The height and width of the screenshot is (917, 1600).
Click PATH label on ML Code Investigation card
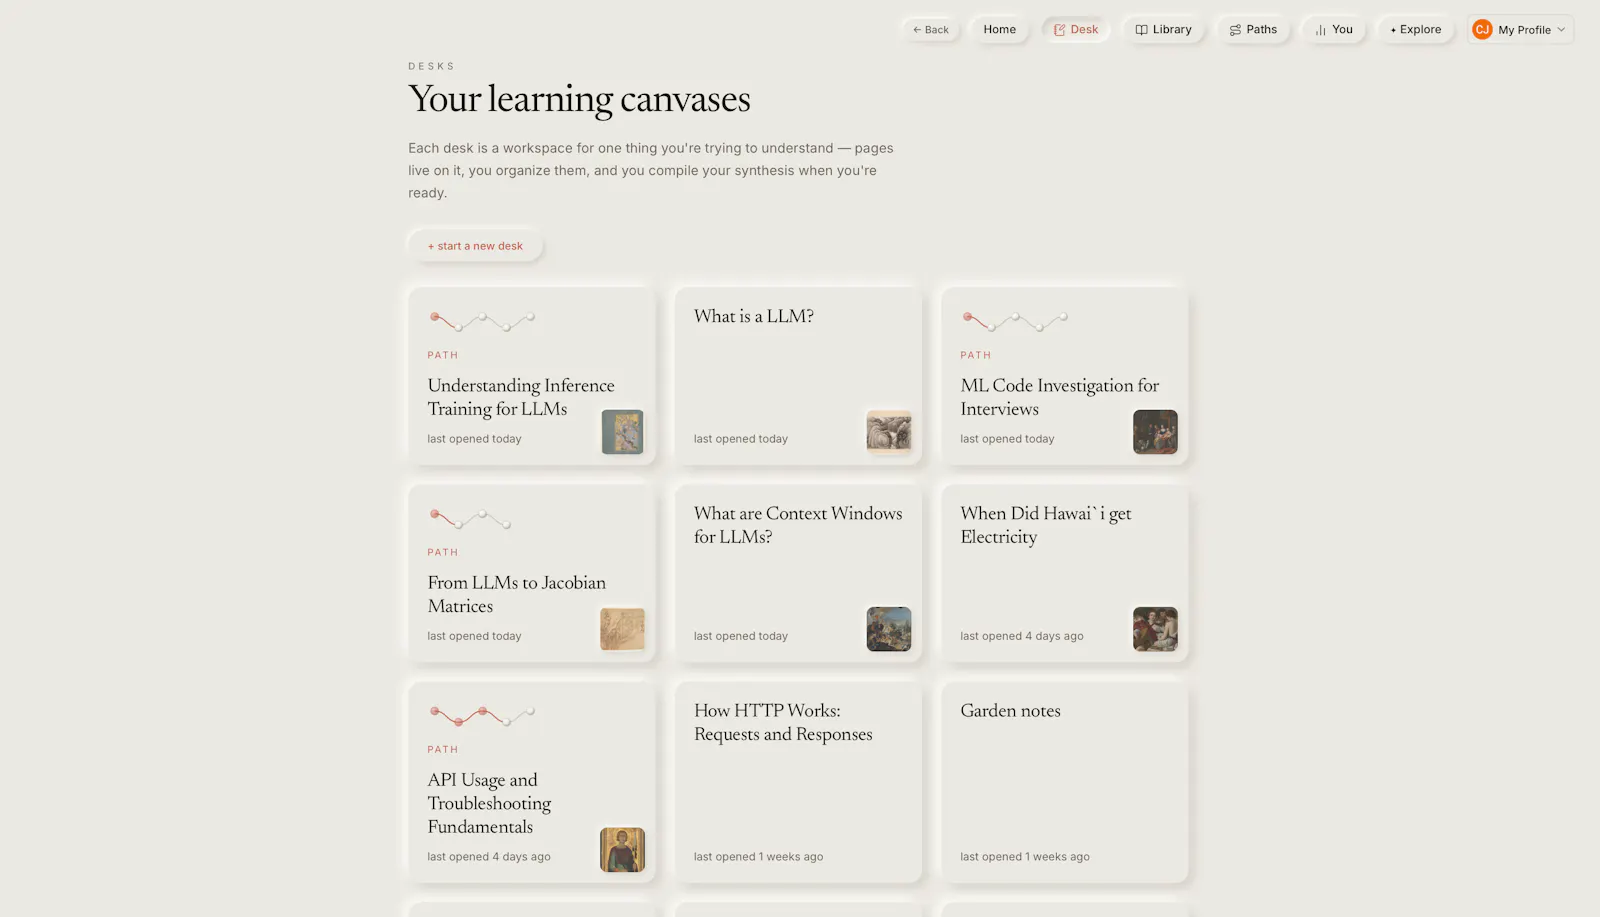[x=976, y=355]
